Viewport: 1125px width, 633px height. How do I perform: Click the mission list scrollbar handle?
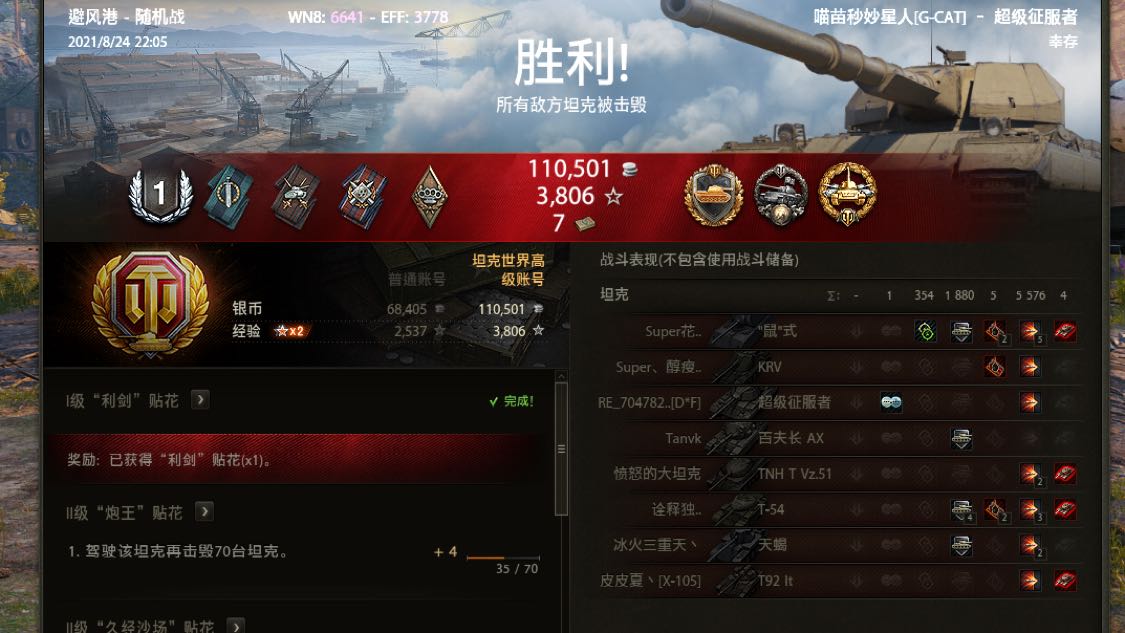(x=561, y=449)
